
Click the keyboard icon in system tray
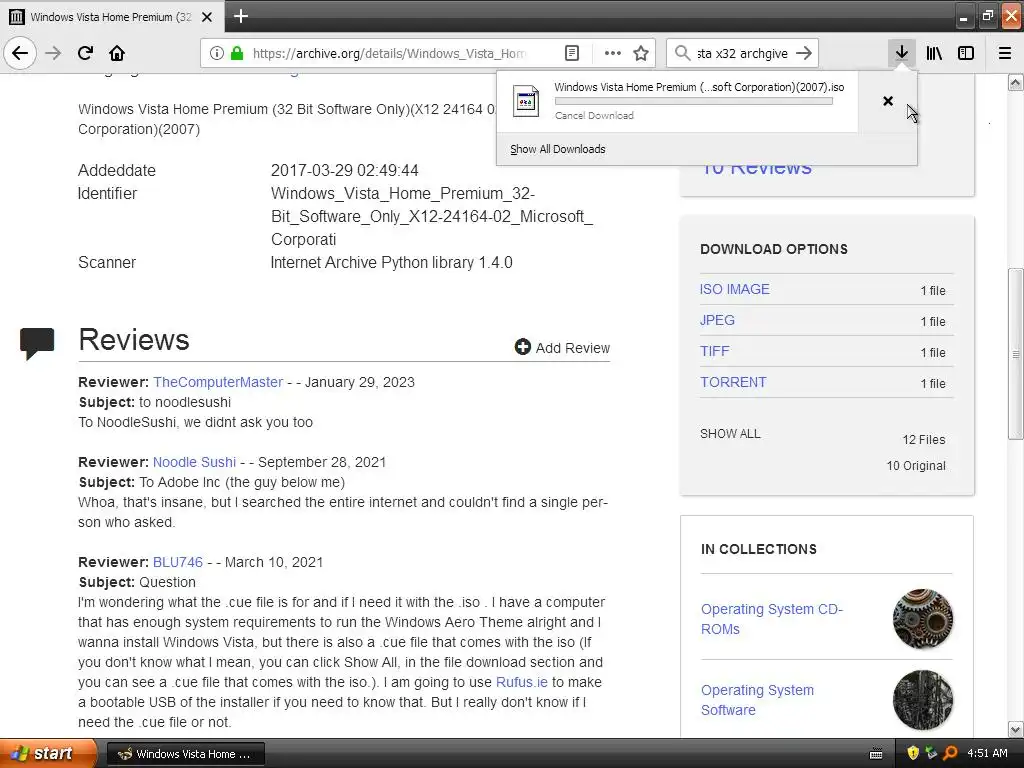[876, 754]
